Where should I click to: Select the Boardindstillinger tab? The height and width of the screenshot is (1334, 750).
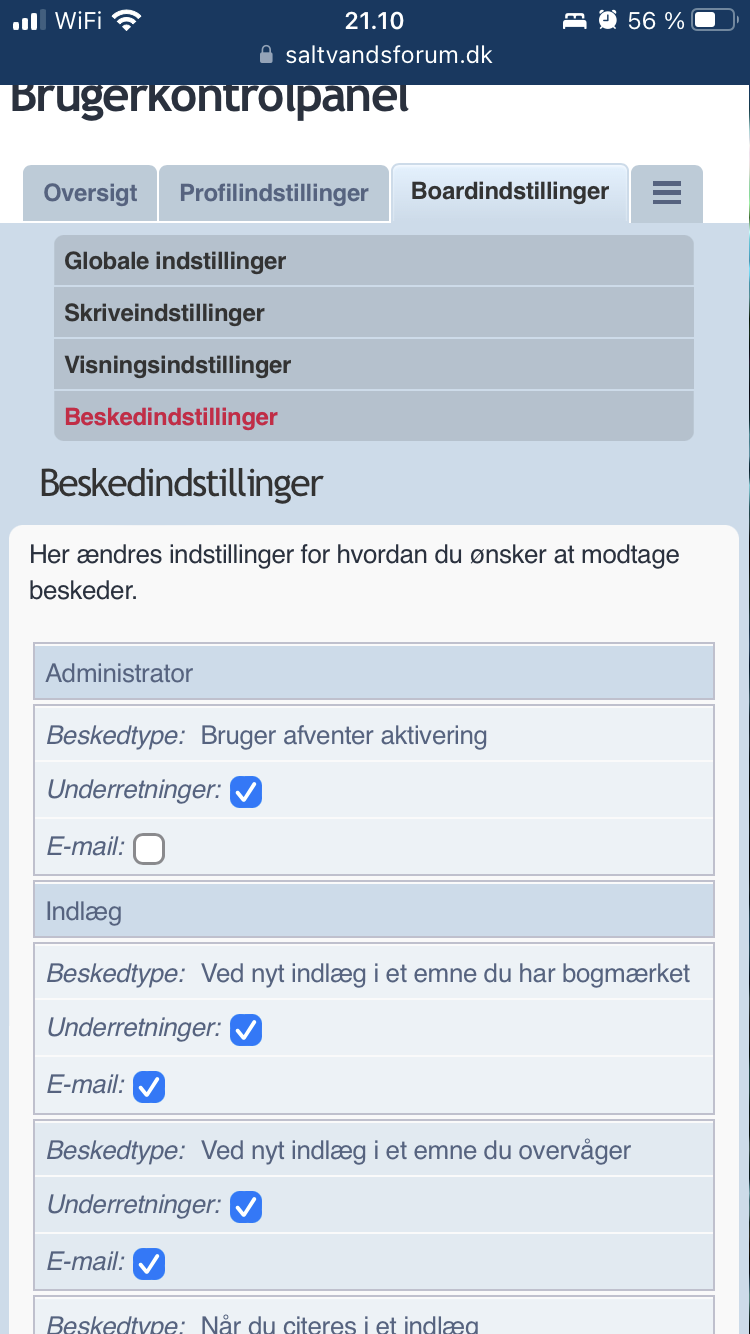(x=510, y=192)
